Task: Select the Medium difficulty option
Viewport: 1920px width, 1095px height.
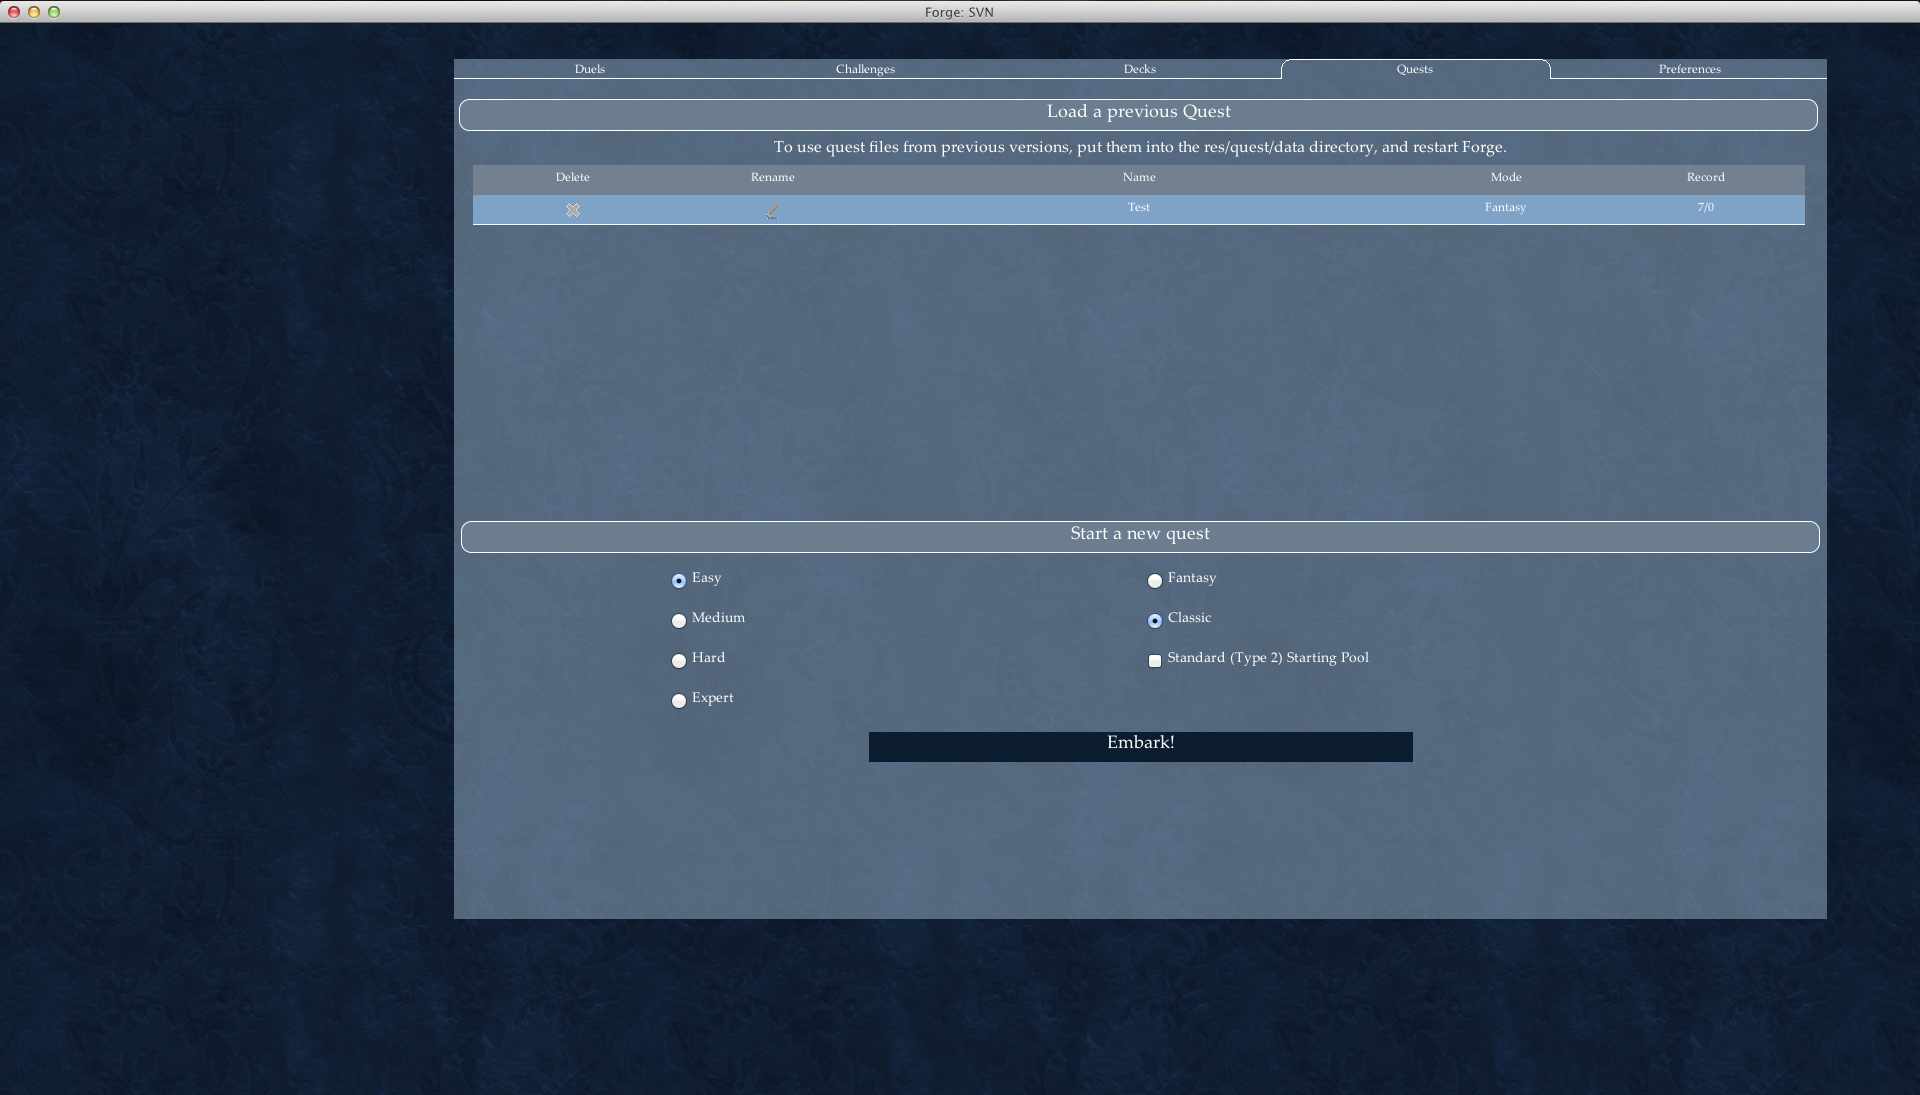Action: 679,621
